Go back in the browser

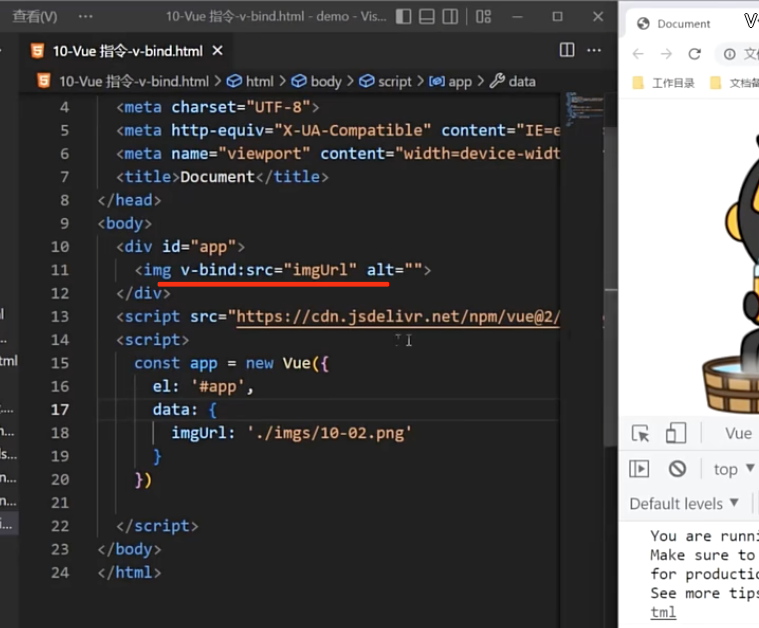click(638, 54)
